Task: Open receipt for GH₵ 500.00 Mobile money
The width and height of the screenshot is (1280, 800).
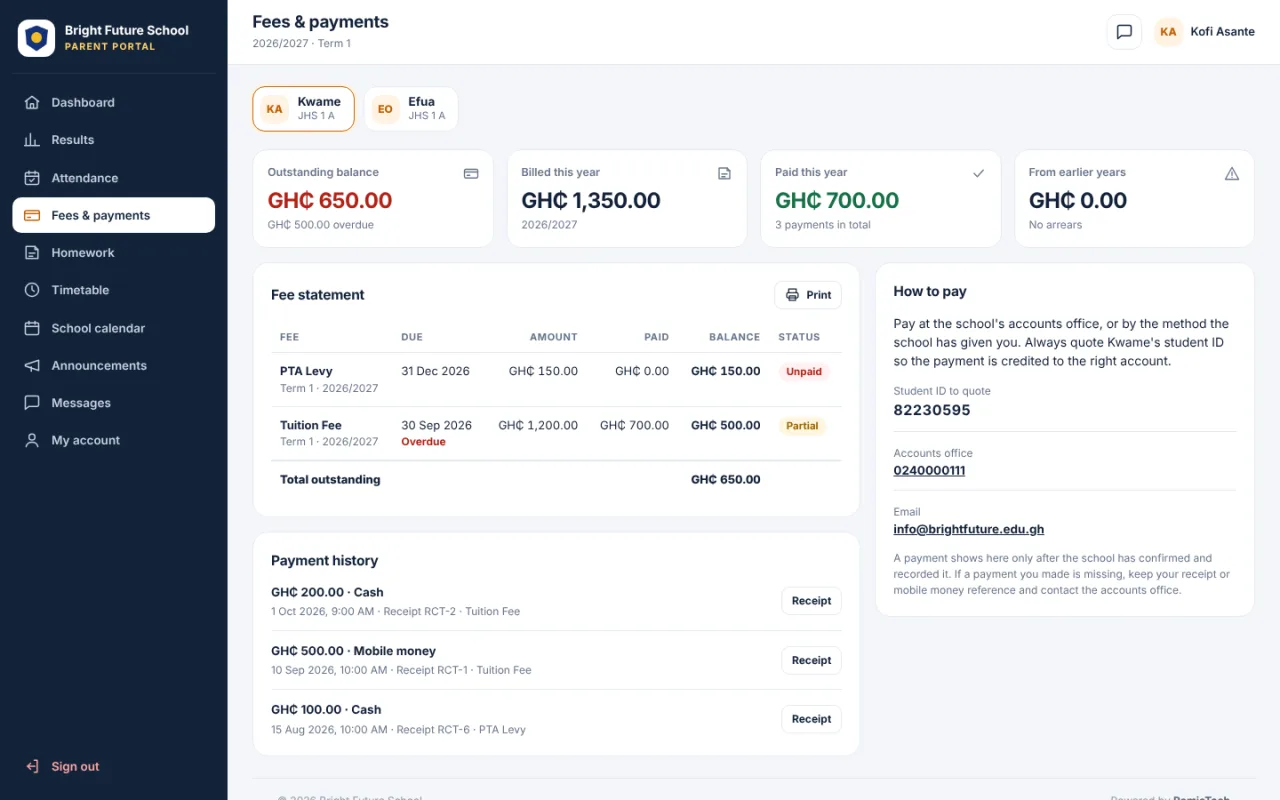Action: tap(811, 660)
